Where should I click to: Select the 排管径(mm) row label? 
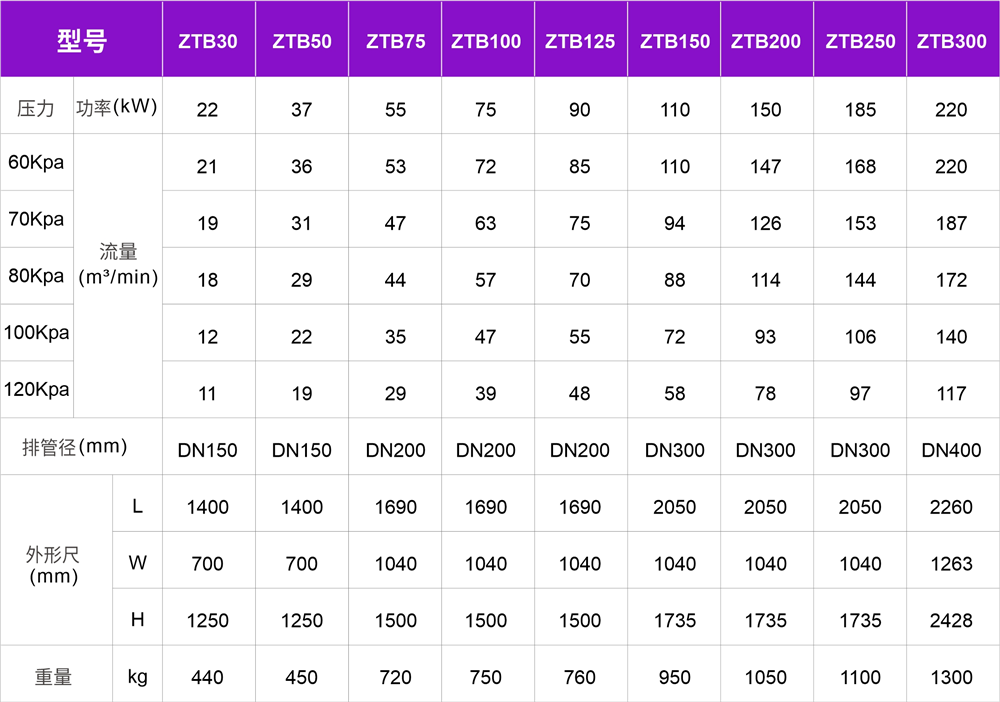tap(76, 447)
